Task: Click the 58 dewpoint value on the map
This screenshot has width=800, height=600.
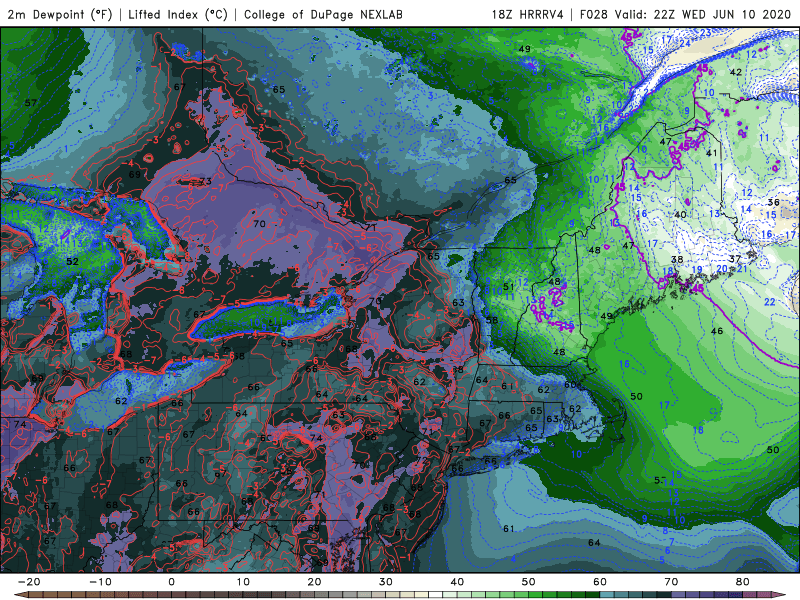Action: (x=492, y=320)
